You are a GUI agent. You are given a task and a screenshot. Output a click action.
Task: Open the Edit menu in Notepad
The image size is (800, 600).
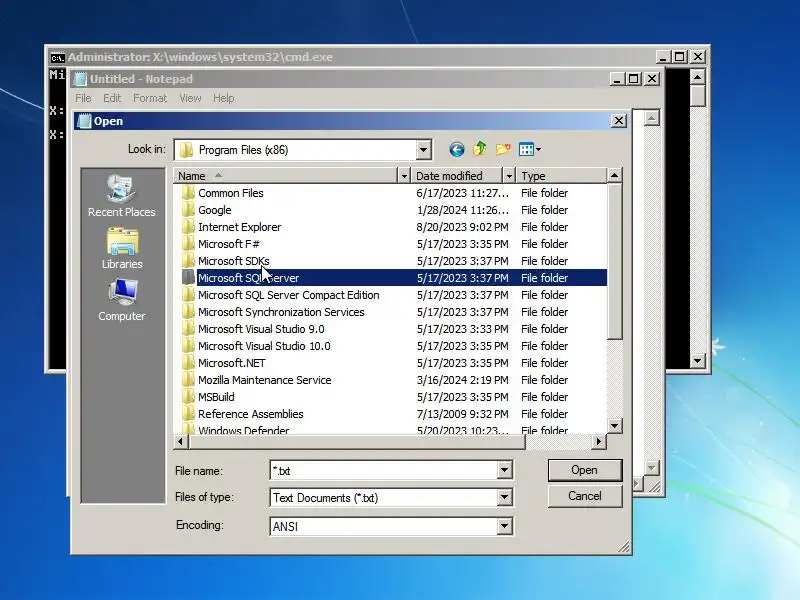112,98
